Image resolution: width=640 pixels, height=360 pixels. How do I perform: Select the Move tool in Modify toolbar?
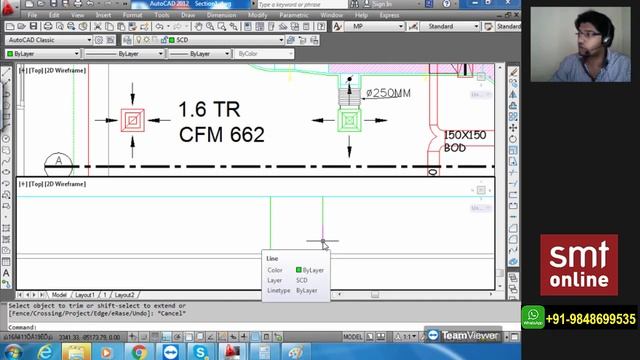[513, 128]
